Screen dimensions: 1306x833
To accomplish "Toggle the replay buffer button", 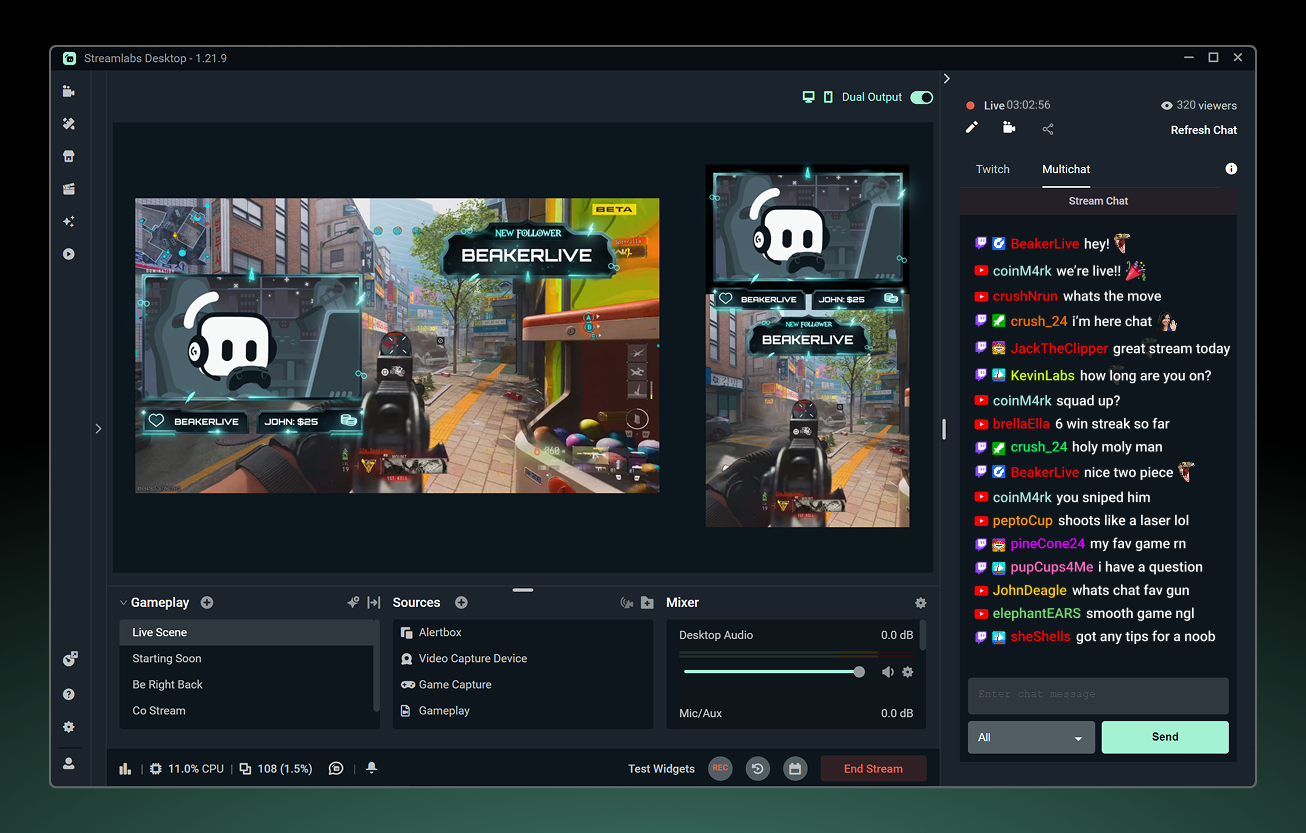I will pyautogui.click(x=758, y=769).
